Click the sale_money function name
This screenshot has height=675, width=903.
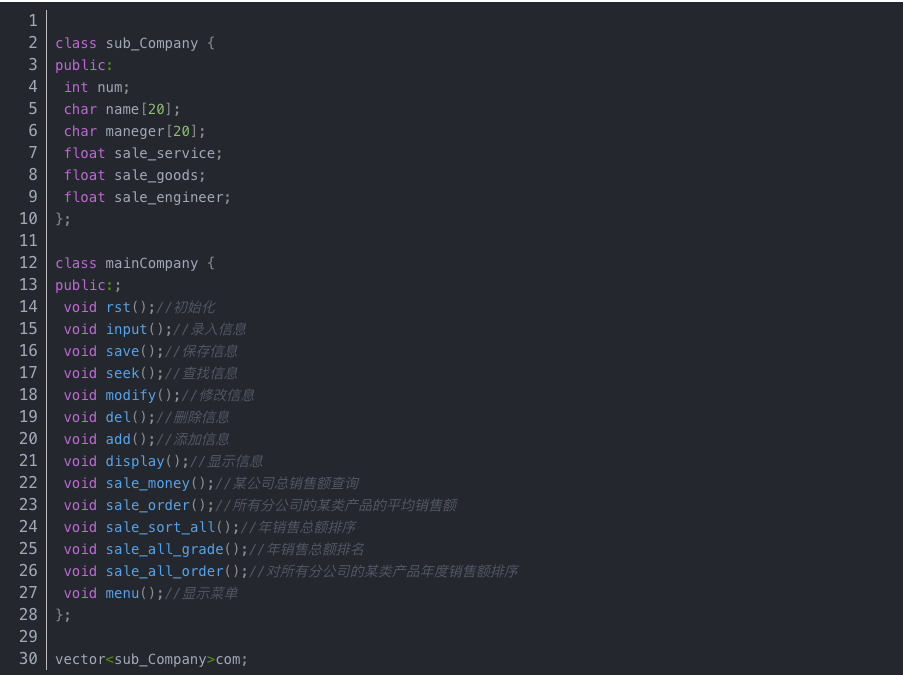pos(147,483)
